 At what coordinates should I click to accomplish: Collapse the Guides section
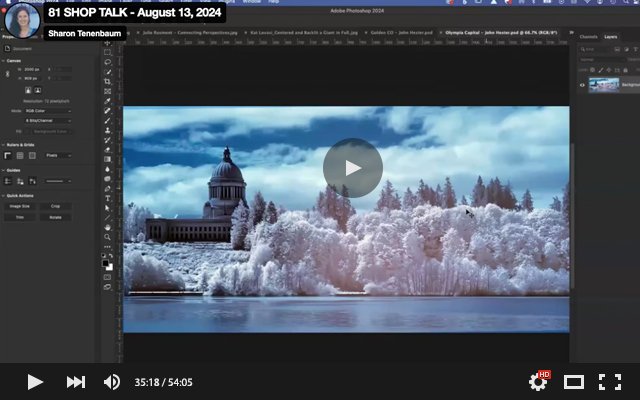point(3,170)
